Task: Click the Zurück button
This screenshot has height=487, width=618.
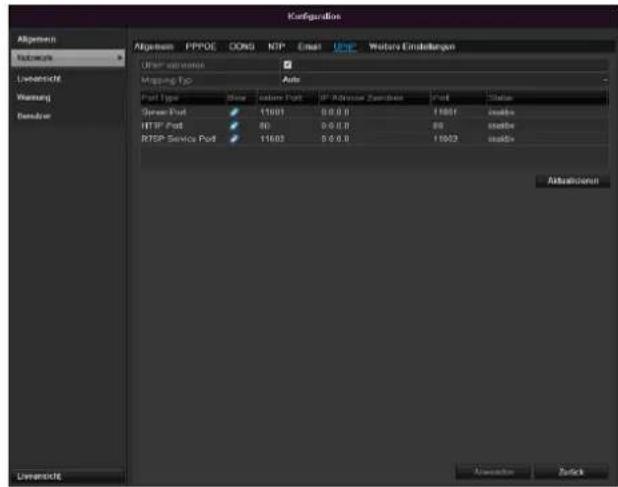Action: coord(571,472)
